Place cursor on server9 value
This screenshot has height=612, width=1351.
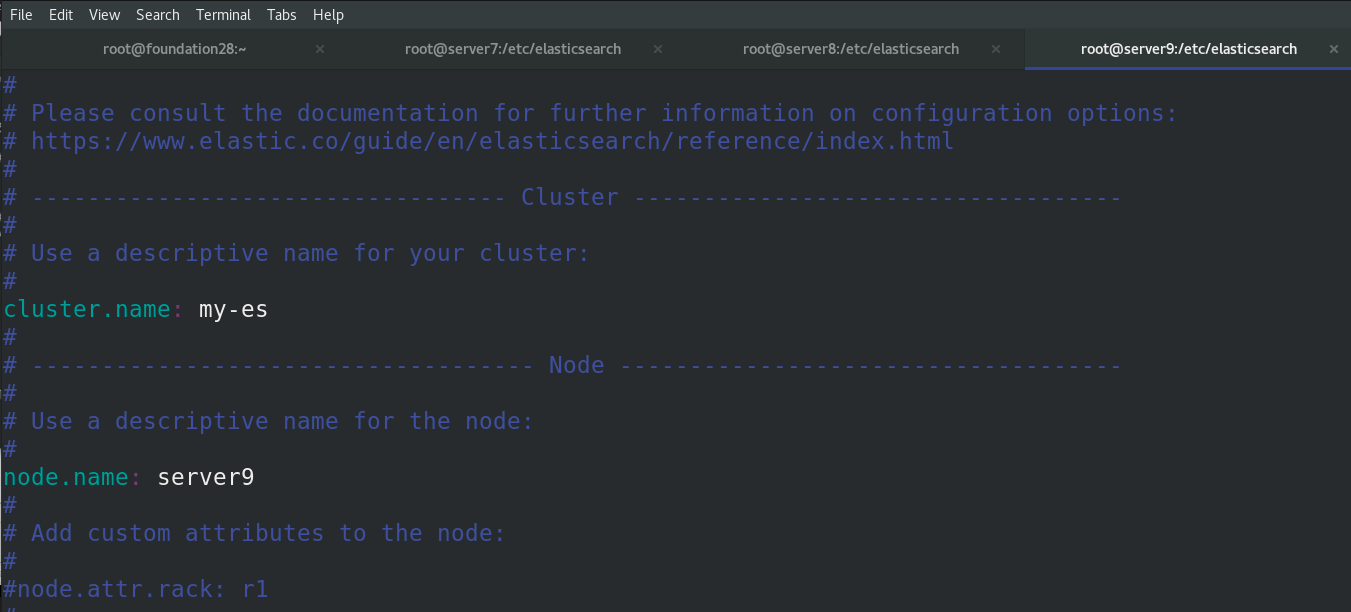coord(206,477)
